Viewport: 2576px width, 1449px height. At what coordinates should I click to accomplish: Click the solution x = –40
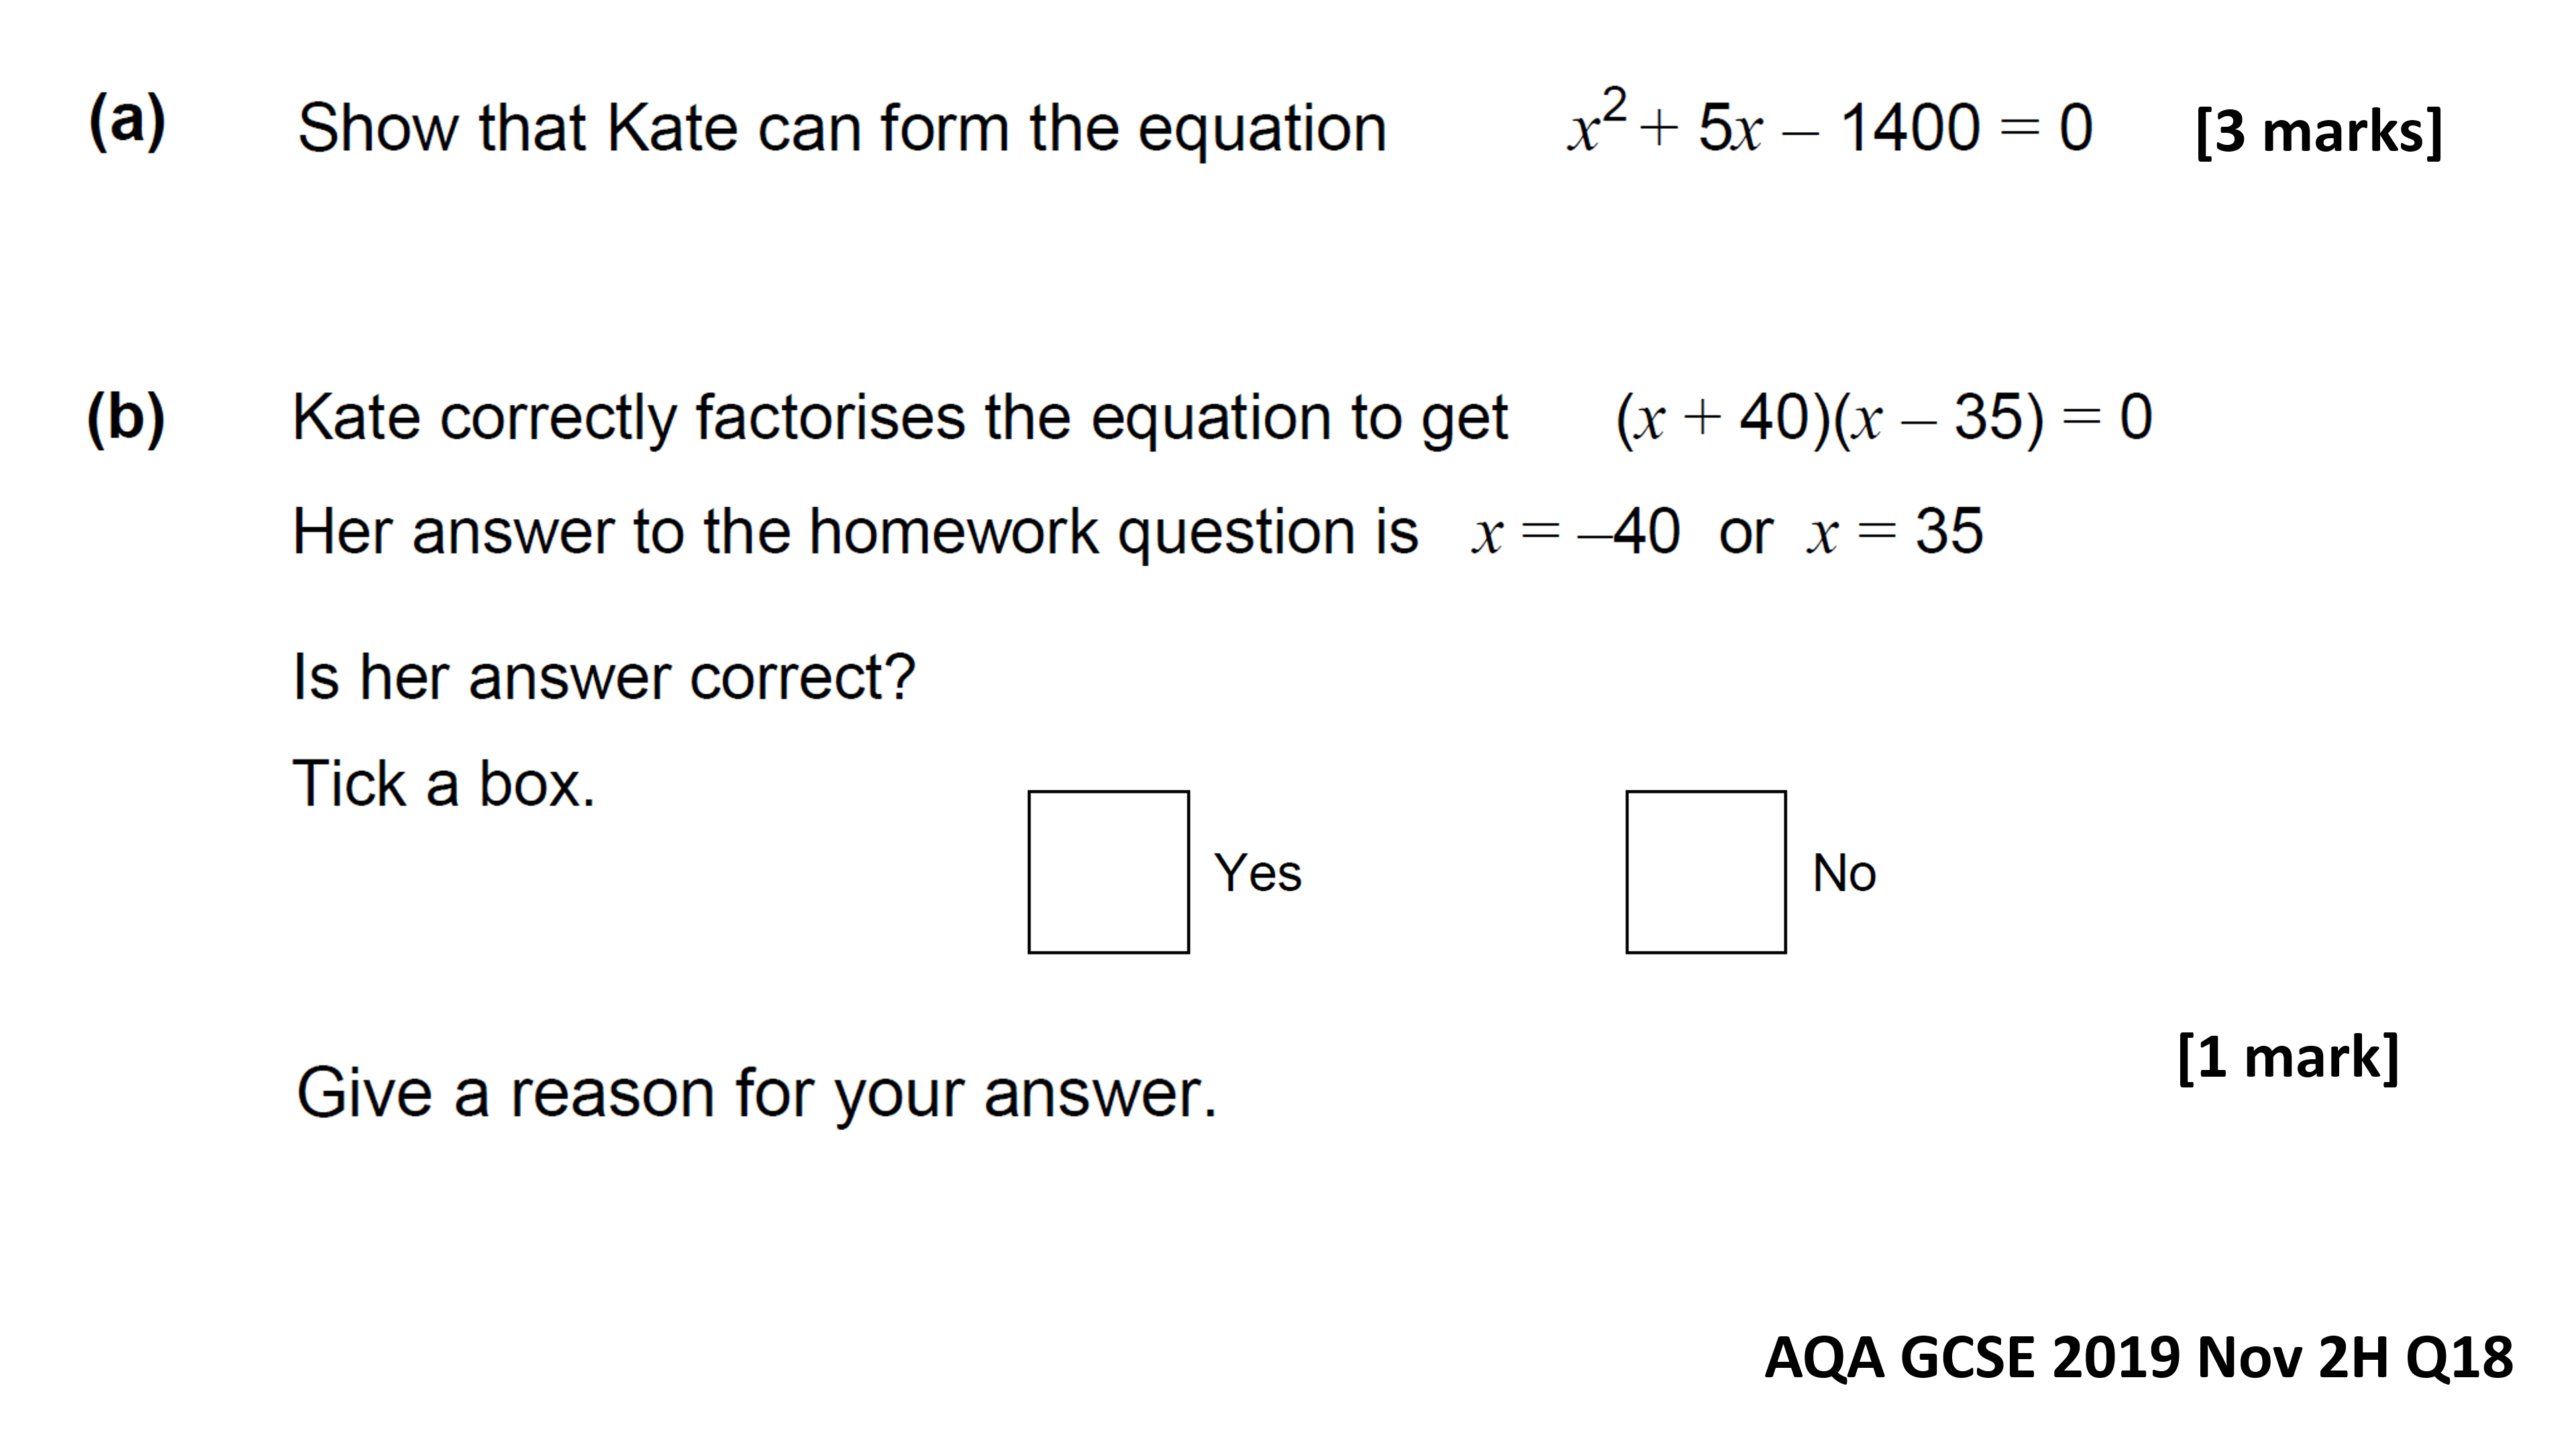[1576, 531]
